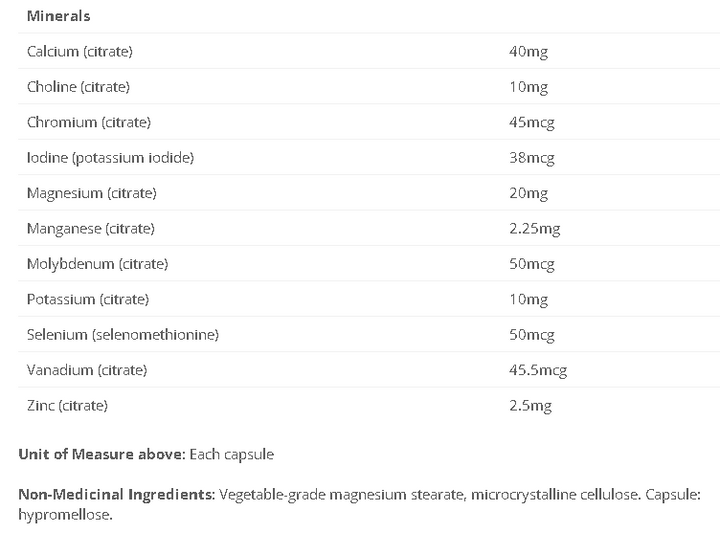Select the Choline (citrate) ingredient text
Image resolution: width=720 pixels, height=533 pixels.
[x=79, y=87]
